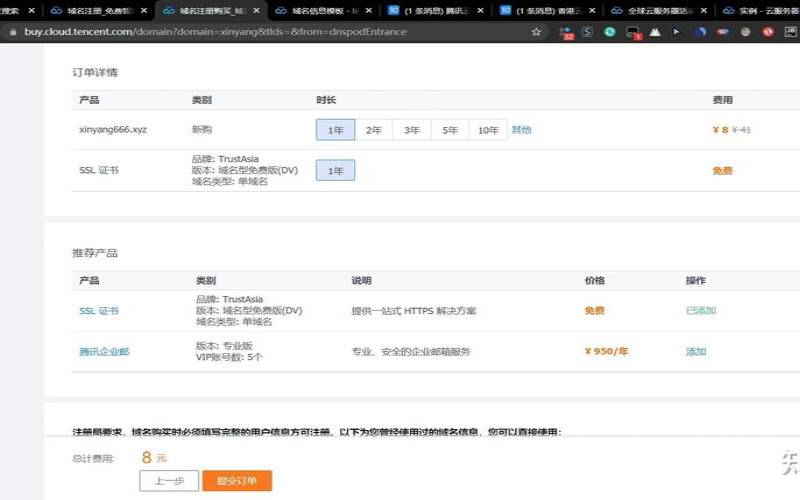The width and height of the screenshot is (800, 500).
Task: Switch to the 实例 - 云服务器 tab
Action: pos(760,10)
